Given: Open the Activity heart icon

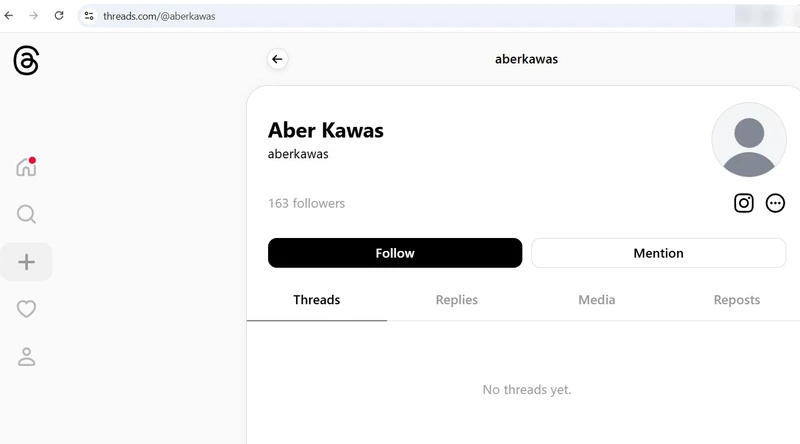Looking at the screenshot, I should click(26, 309).
